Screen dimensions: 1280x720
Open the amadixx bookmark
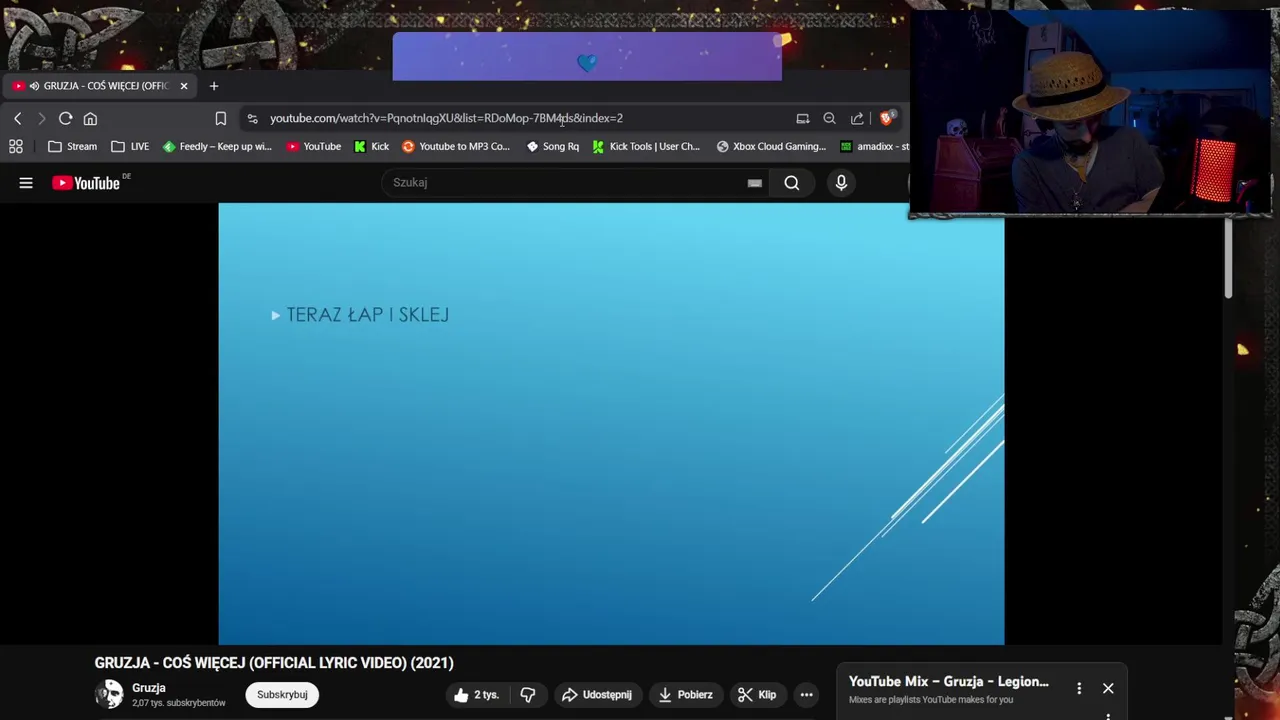coord(874,146)
